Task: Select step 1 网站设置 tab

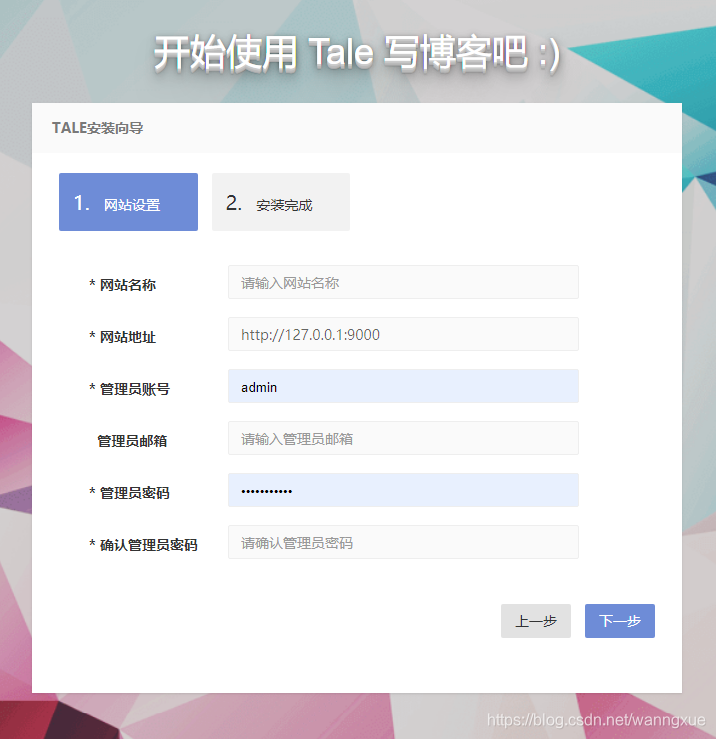Action: 128,202
